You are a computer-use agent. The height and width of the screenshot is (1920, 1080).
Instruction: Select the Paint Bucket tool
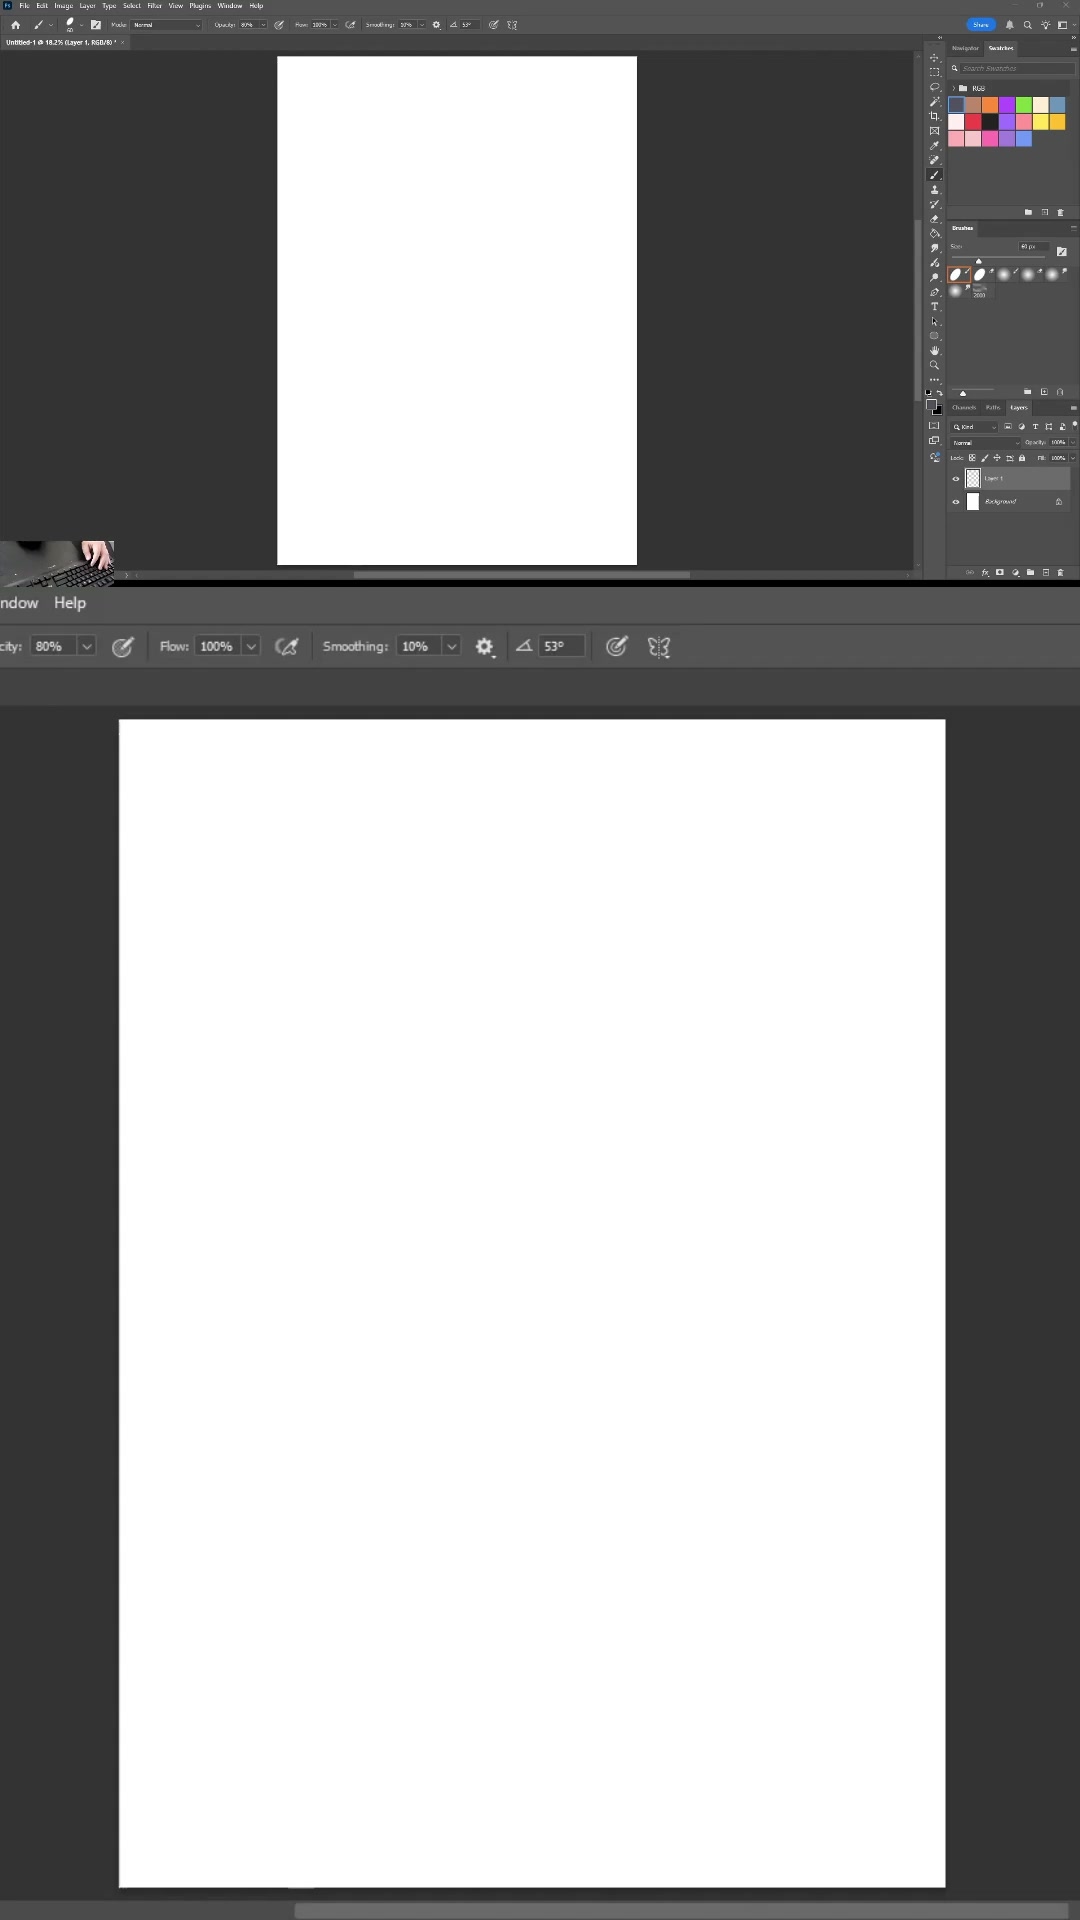tap(934, 233)
